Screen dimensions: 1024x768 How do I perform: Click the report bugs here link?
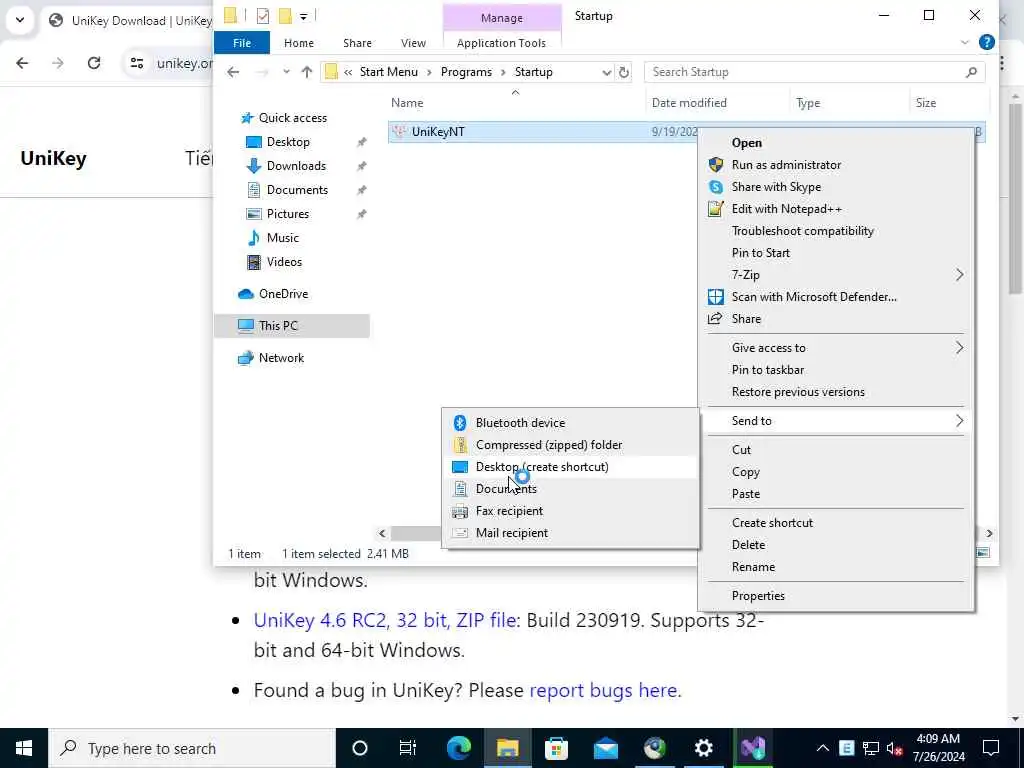click(603, 690)
